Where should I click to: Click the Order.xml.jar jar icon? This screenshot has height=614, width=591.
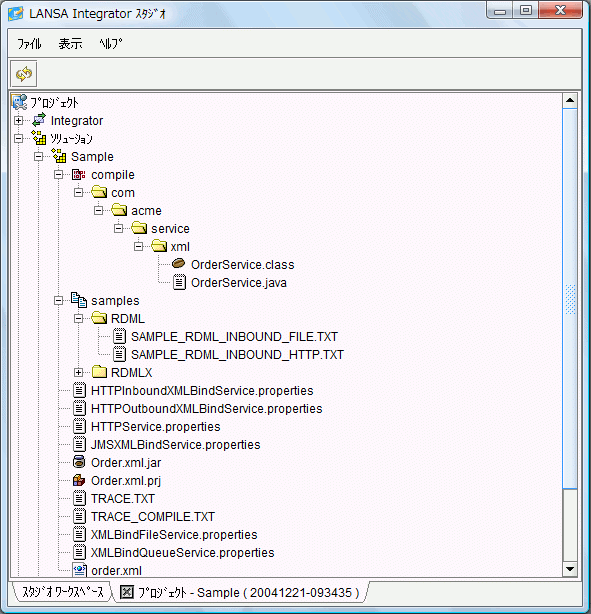(79, 462)
